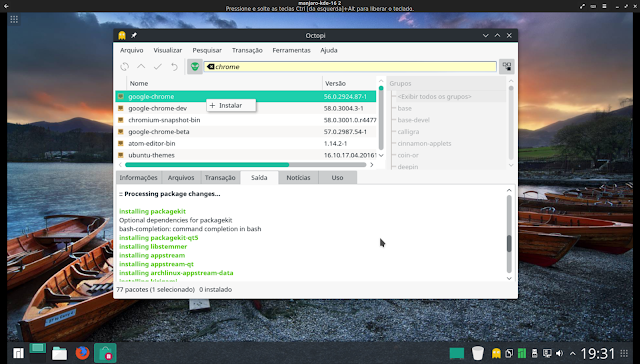Click the package icon beside atom-editor-bin

(x=121, y=143)
